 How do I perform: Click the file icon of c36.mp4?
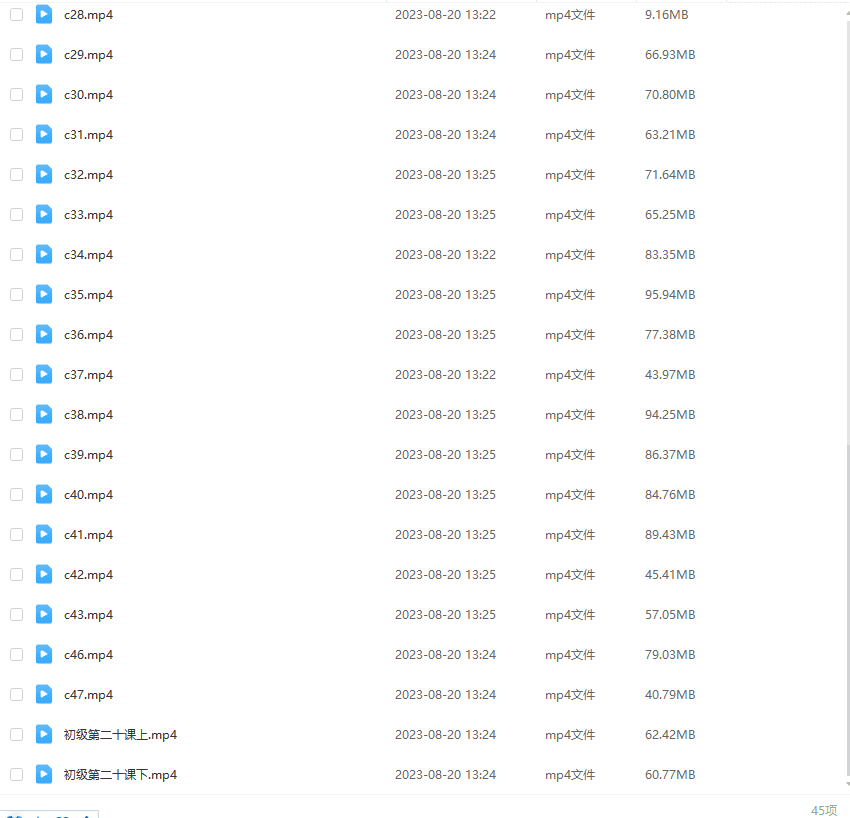[44, 335]
